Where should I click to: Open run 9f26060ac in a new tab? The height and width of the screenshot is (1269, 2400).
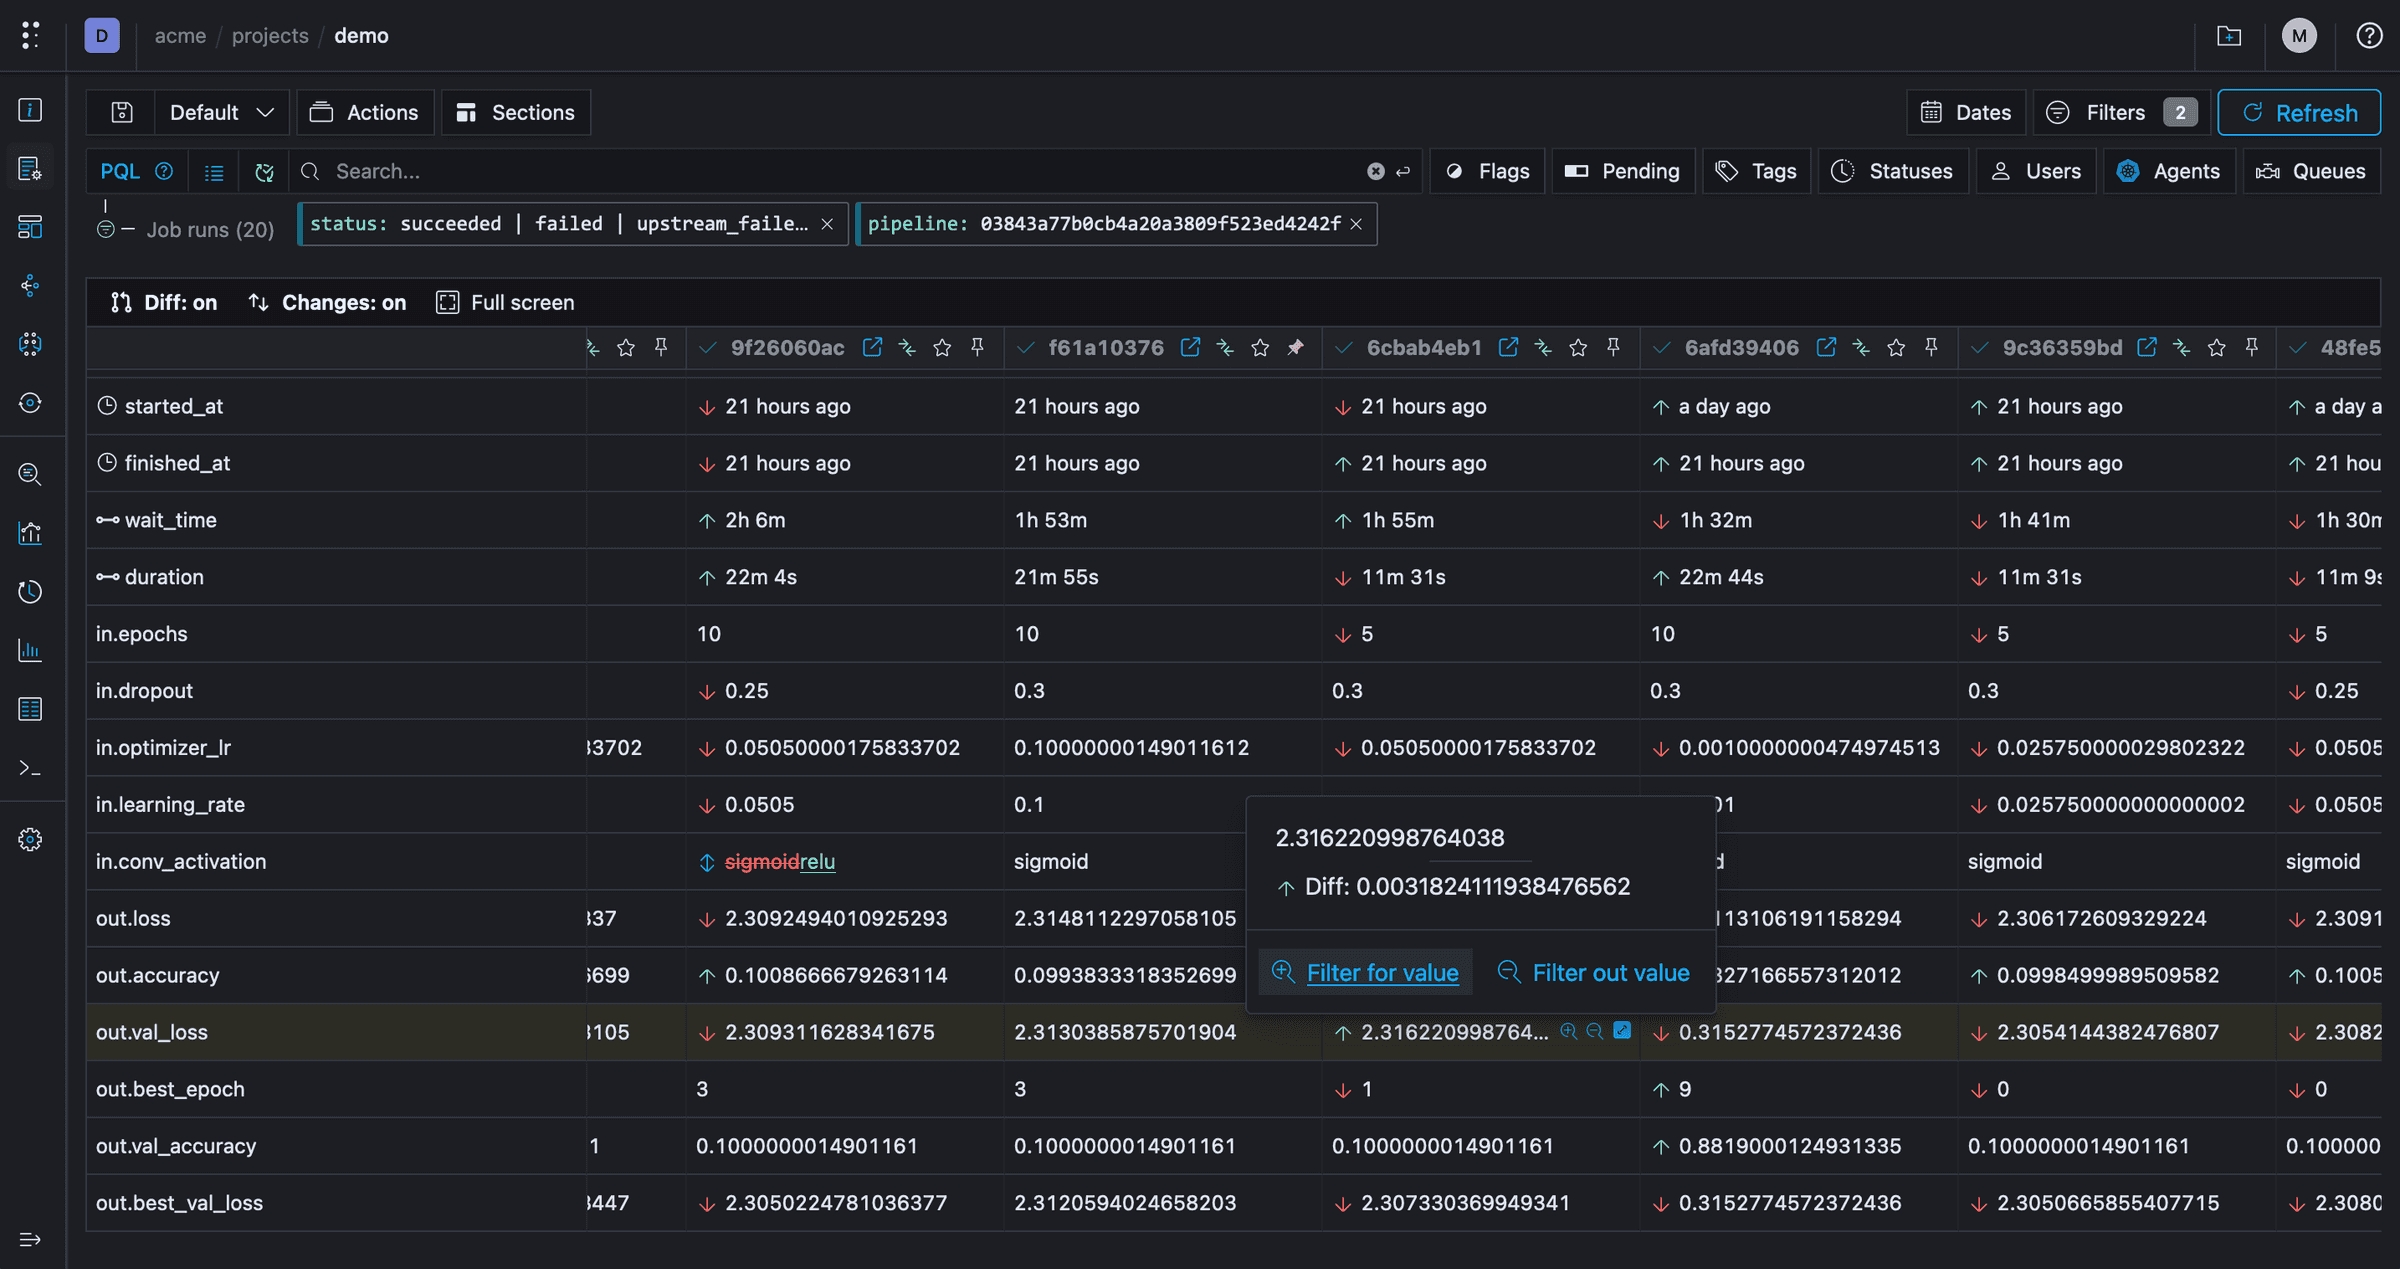click(x=872, y=347)
